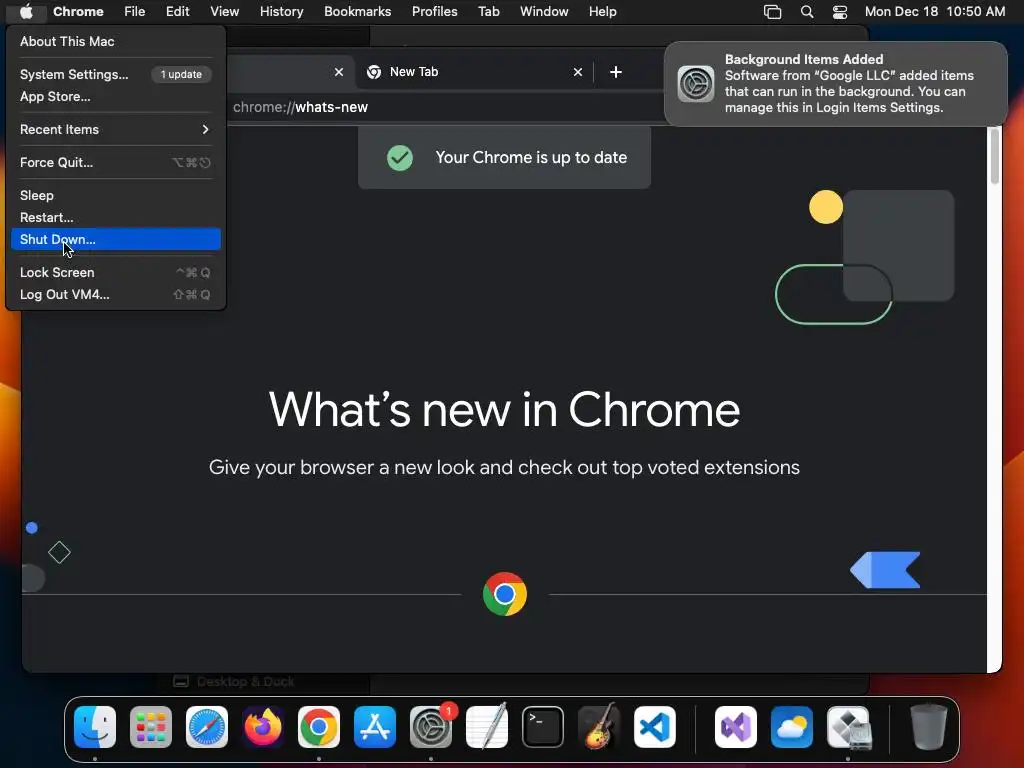Click "Your Chrome is up to date" text
The width and height of the screenshot is (1024, 768).
coord(531,157)
